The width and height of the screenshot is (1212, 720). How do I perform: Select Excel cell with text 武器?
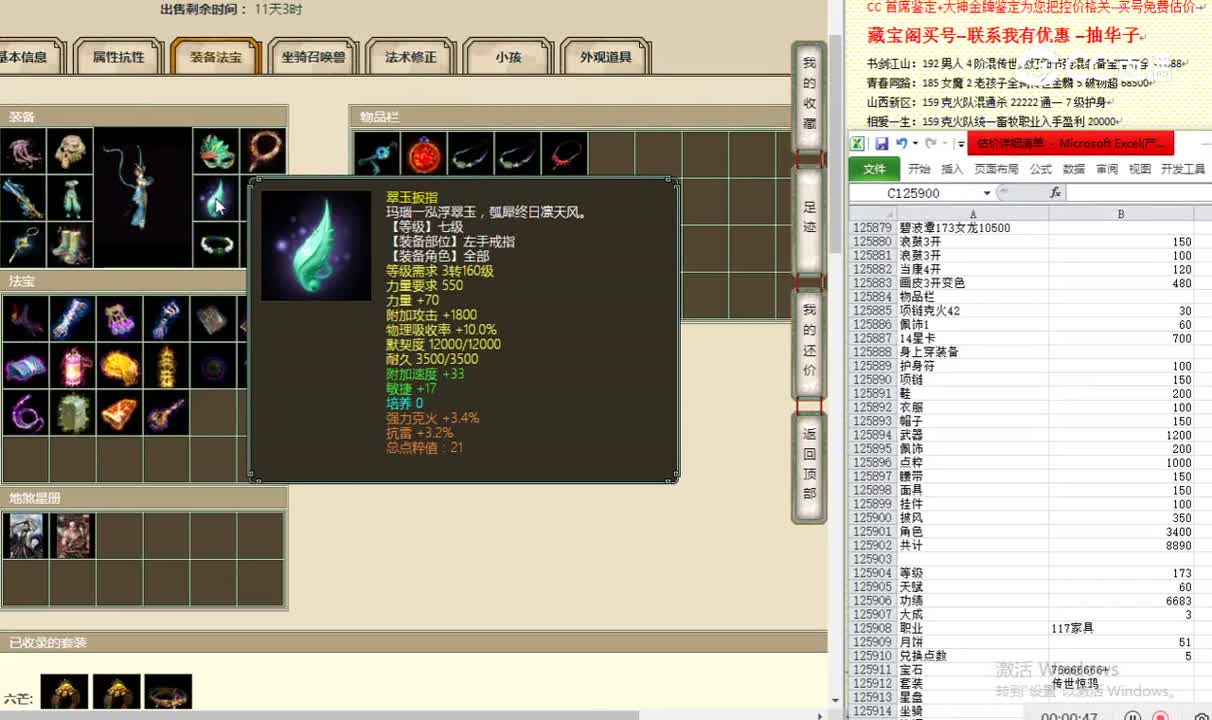point(973,435)
